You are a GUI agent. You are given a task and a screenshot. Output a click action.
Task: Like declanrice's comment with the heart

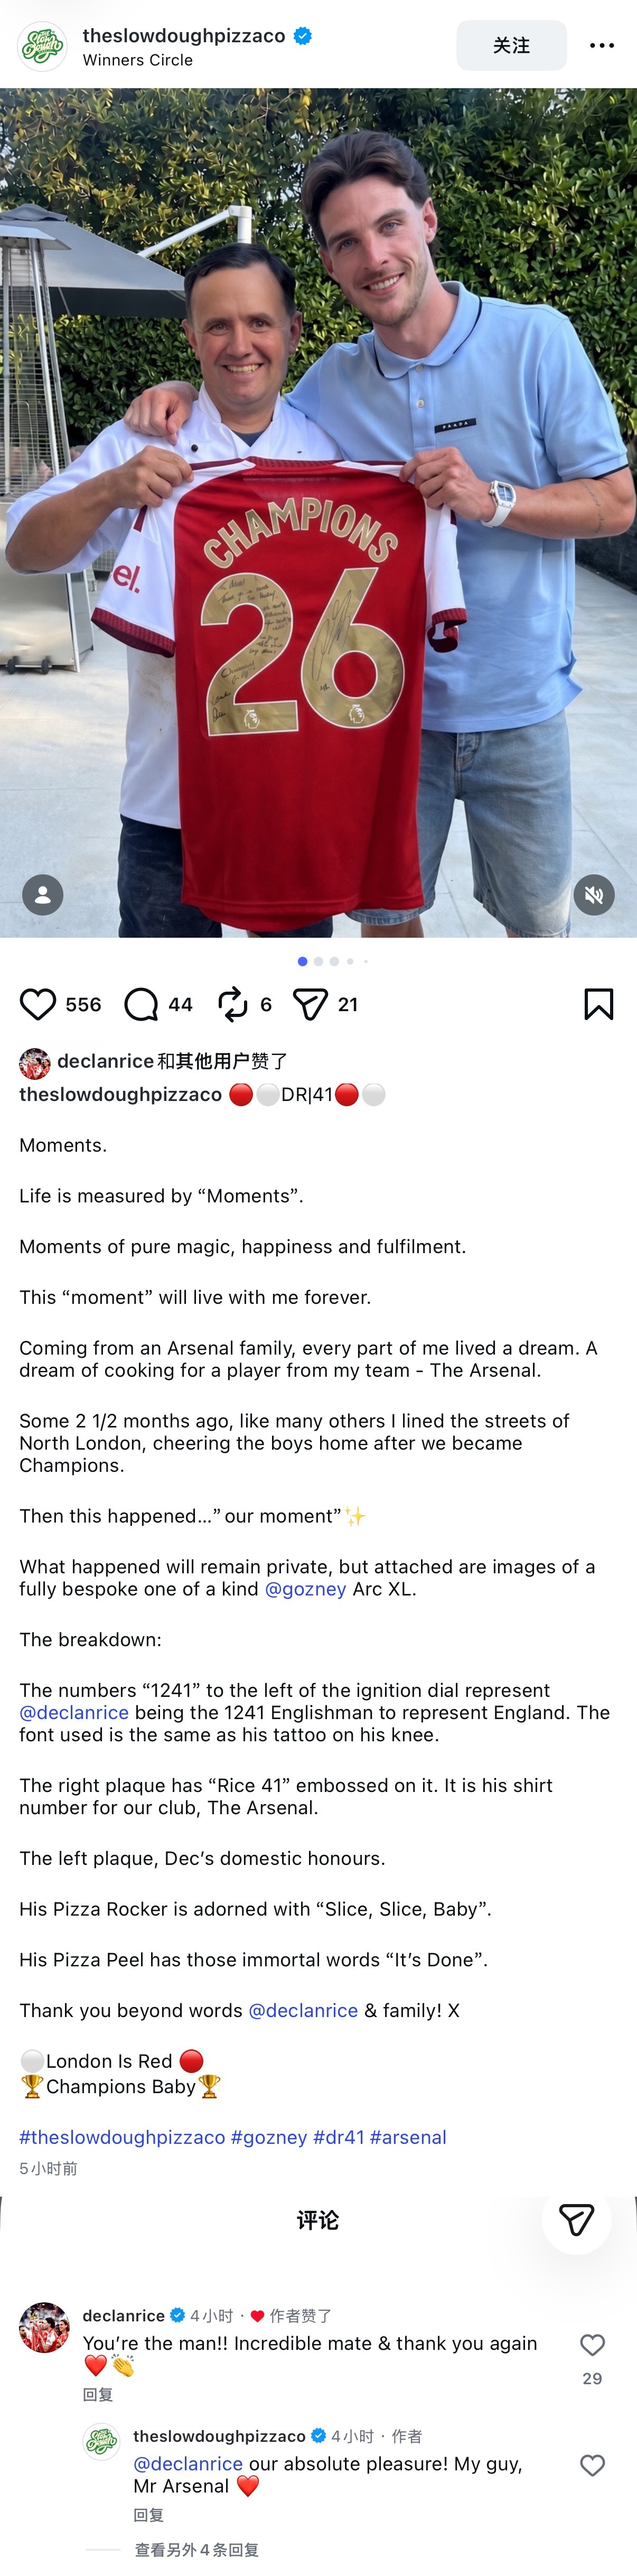pos(592,2345)
